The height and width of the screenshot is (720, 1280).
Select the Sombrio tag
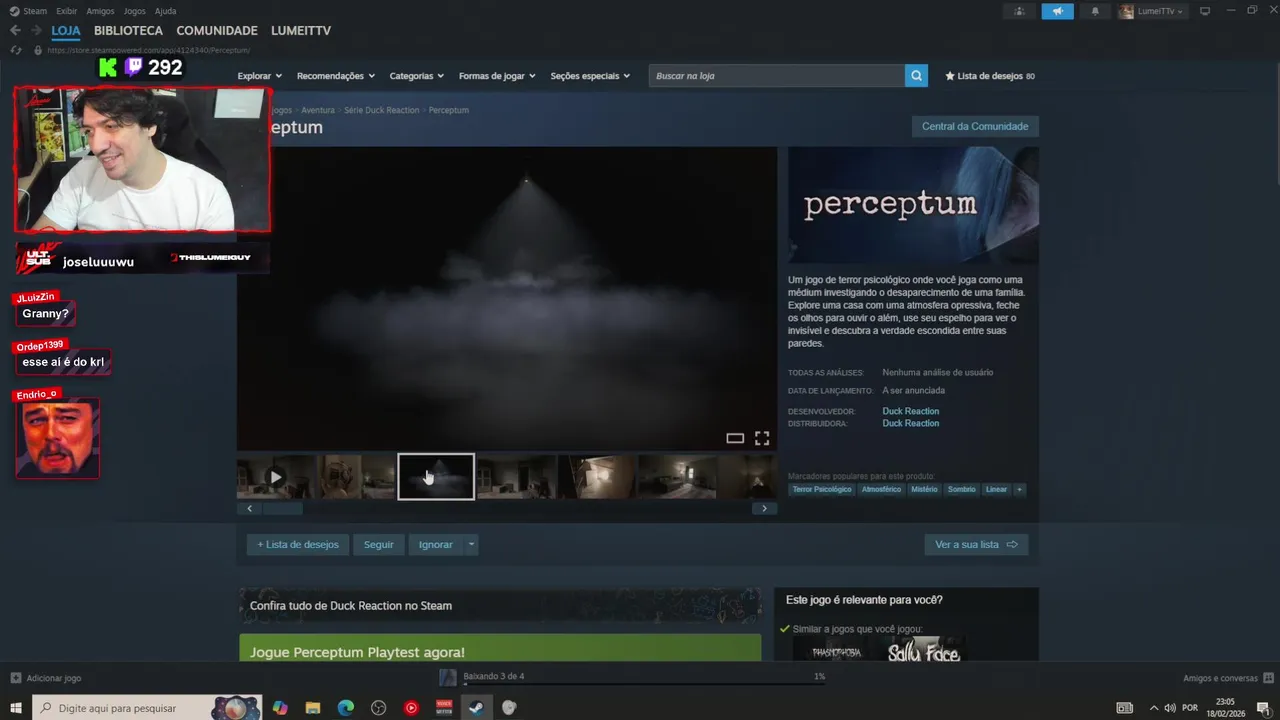point(962,489)
